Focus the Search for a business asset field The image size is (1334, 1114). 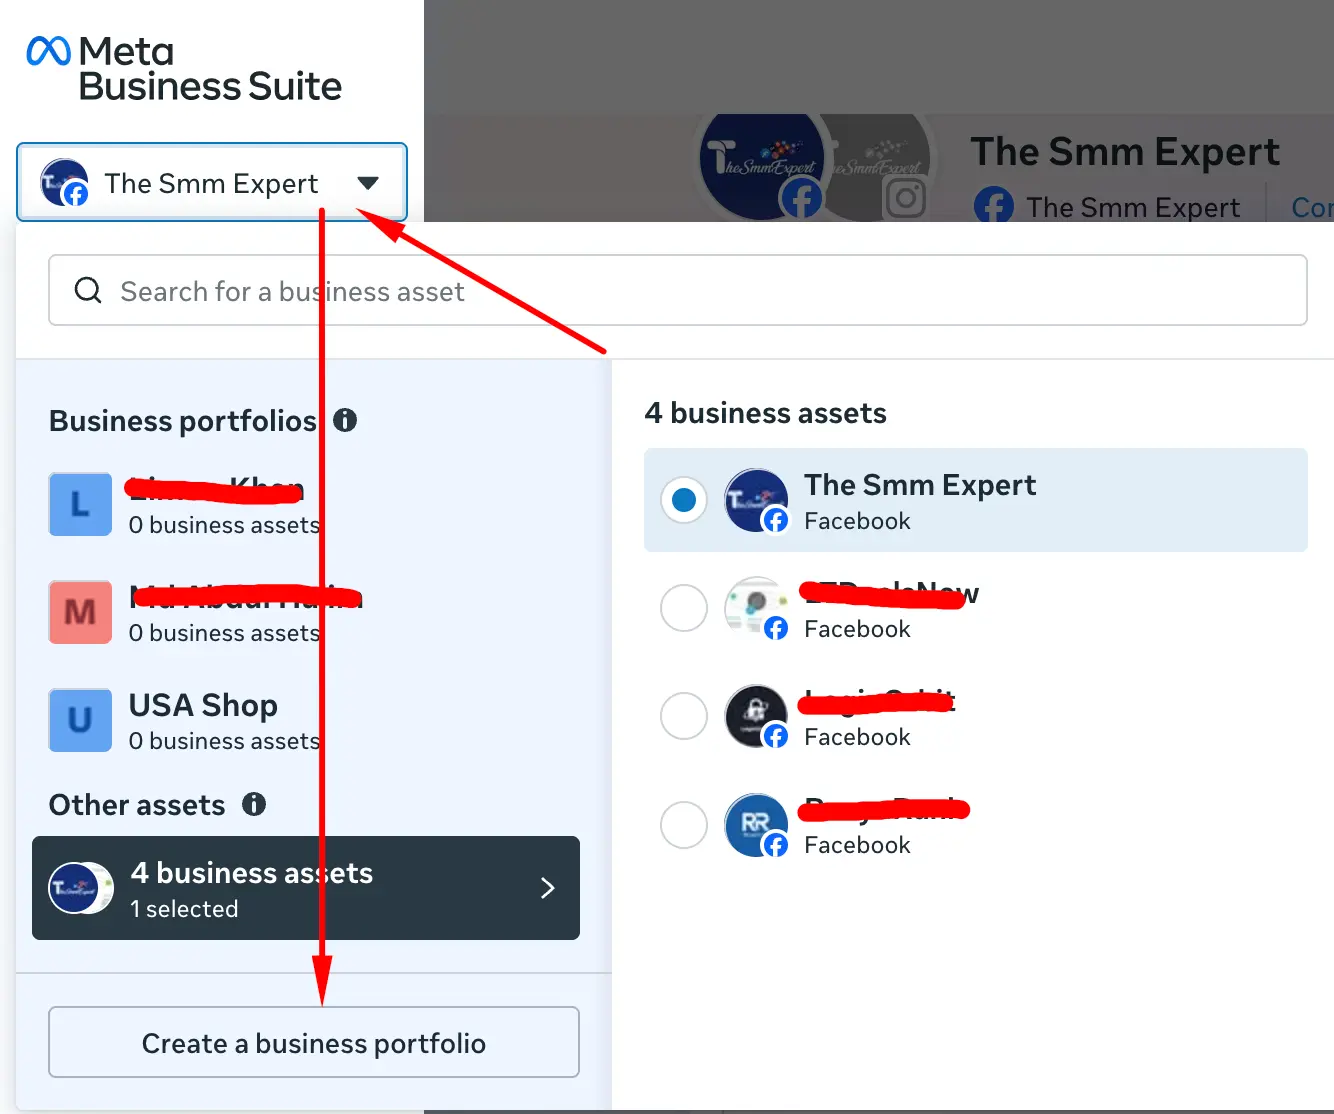(678, 290)
